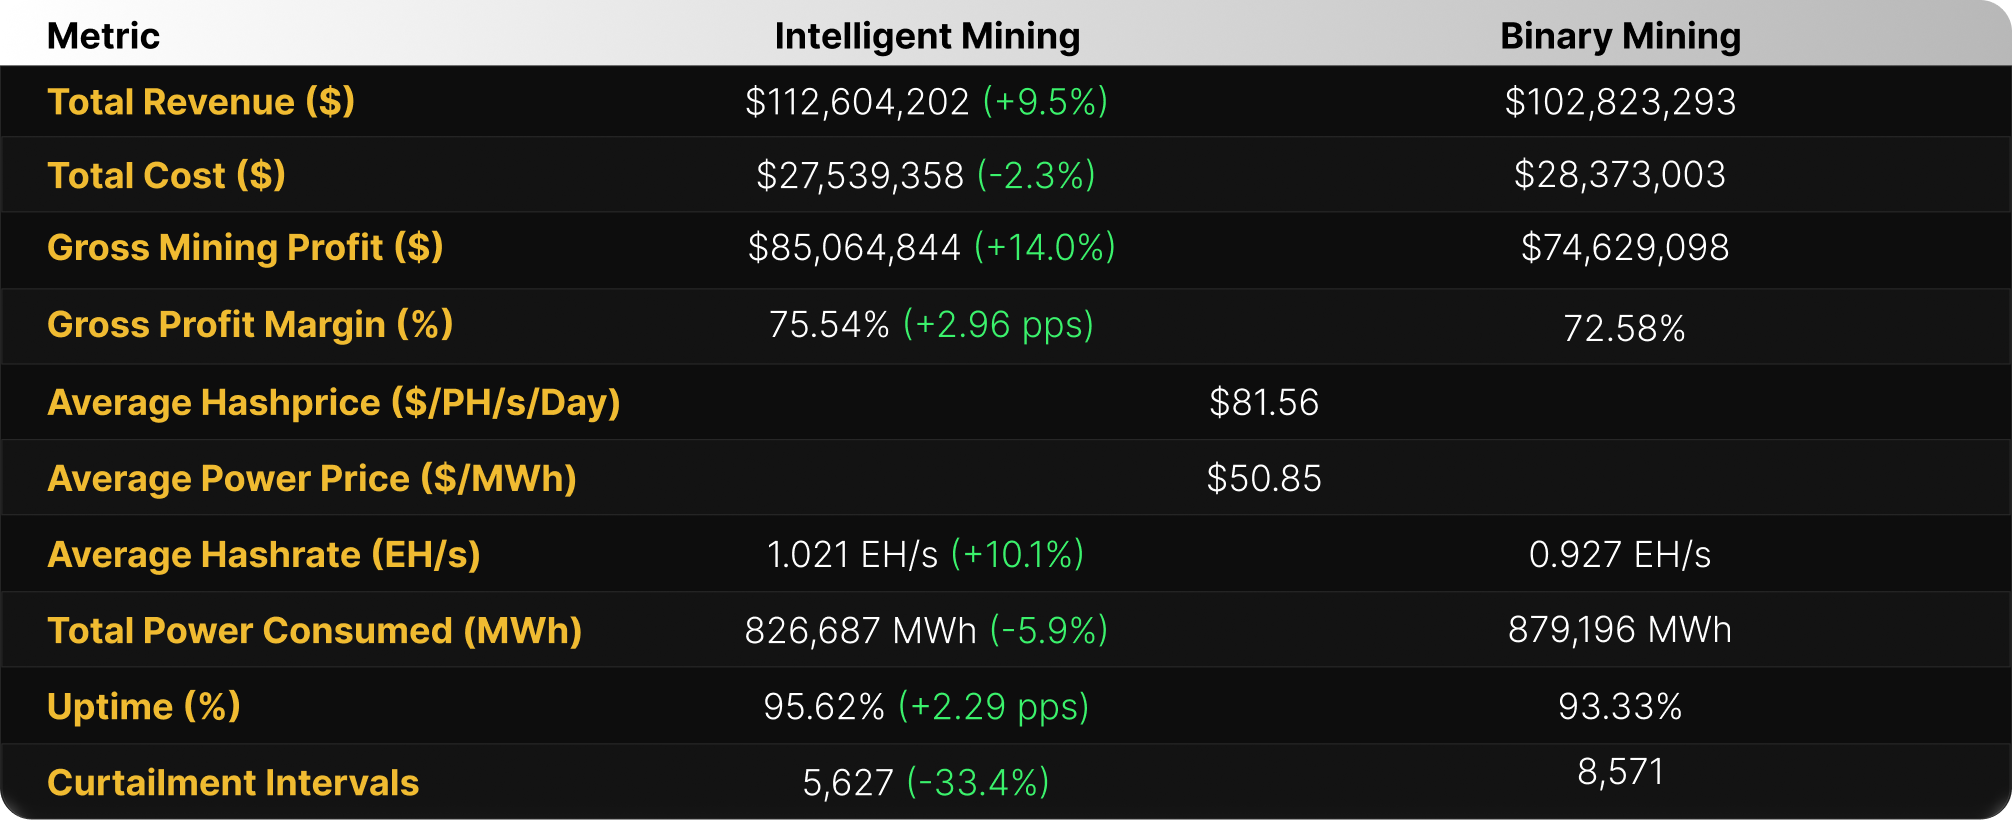
Task: Select the Intelligent Mining column header
Action: click(927, 36)
